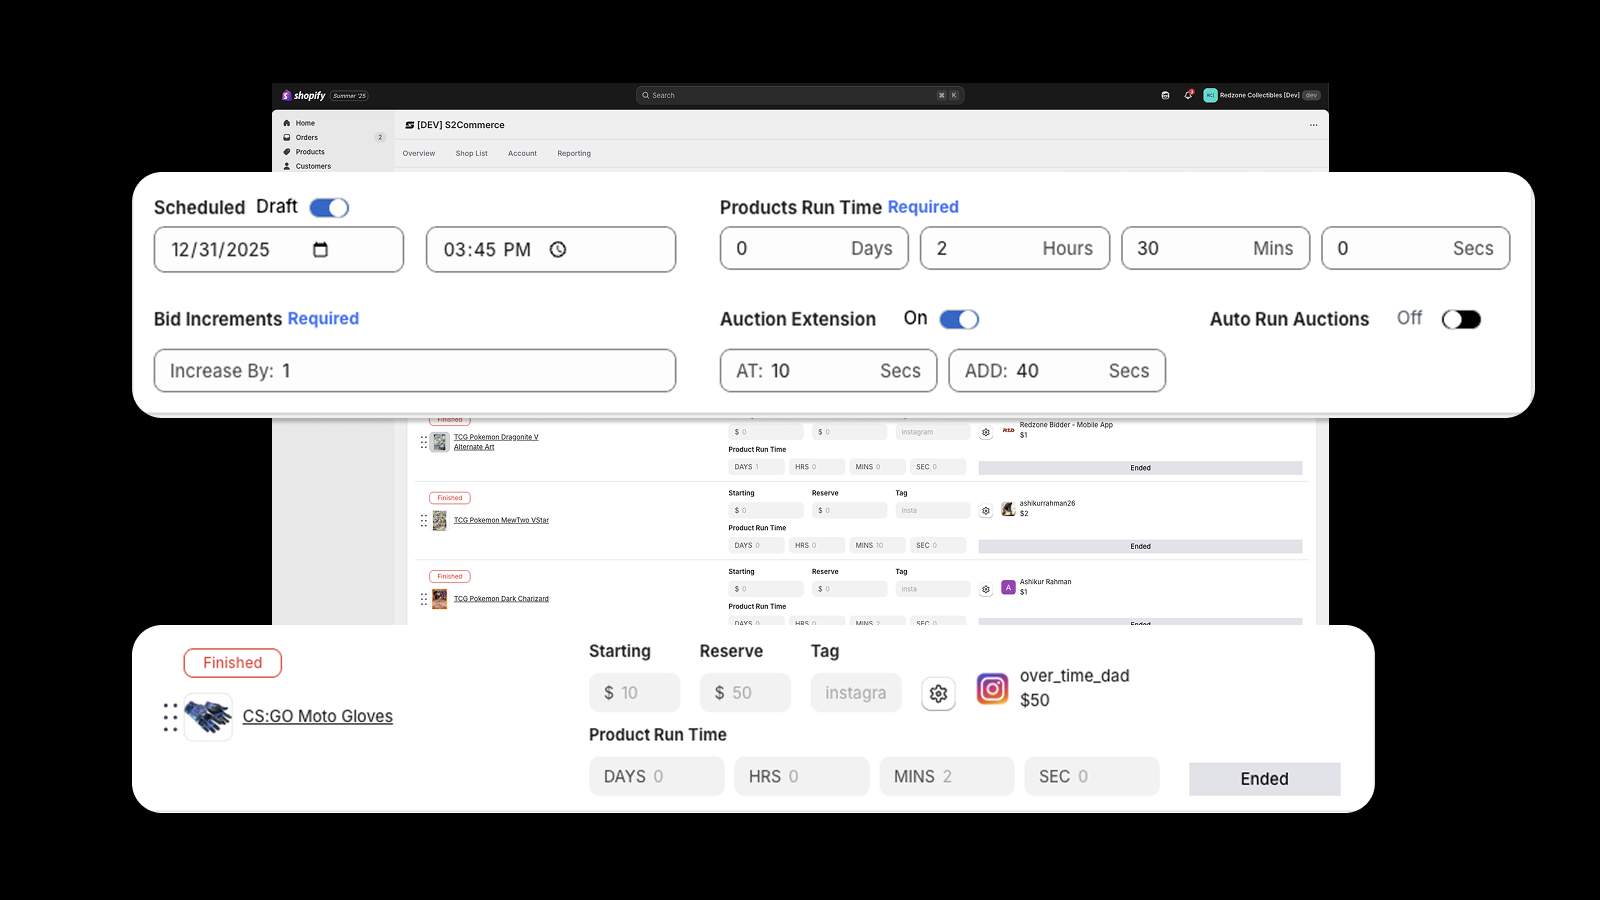Open Orders from the sidebar icon
Image resolution: width=1600 pixels, height=900 pixels.
286,137
